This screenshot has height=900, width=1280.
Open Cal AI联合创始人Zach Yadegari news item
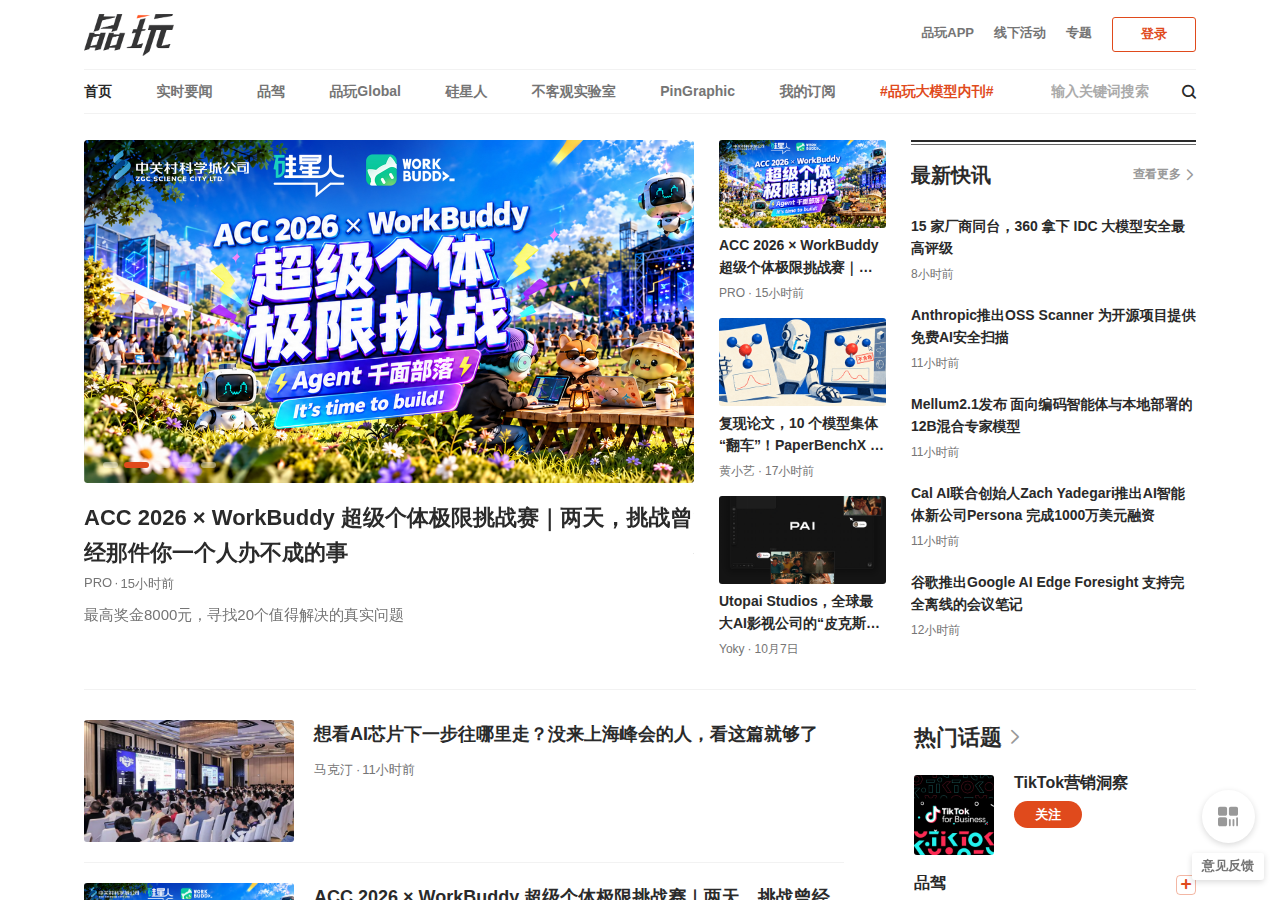point(1048,504)
